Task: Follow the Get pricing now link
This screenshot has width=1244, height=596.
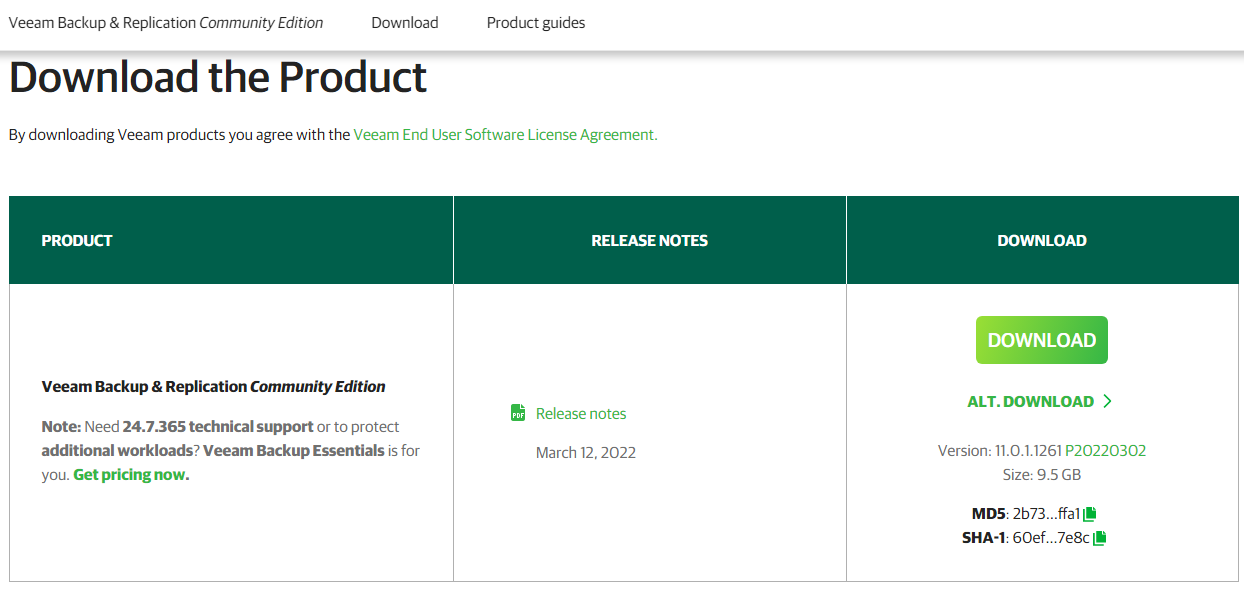Action: 129,474
